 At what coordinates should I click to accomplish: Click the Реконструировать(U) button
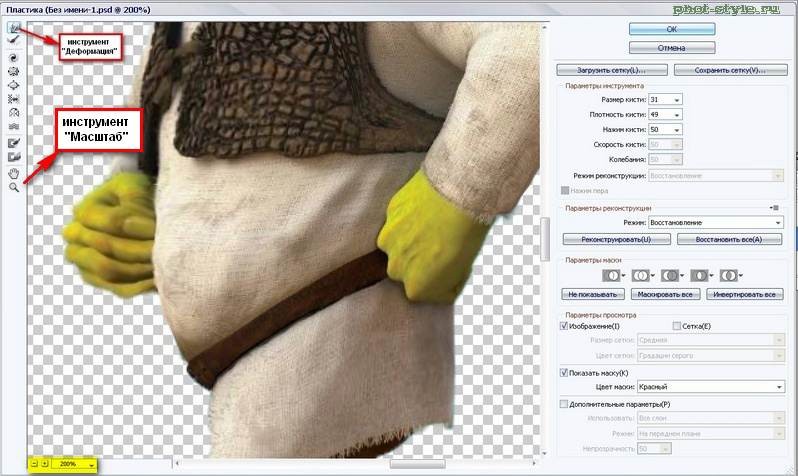pyautogui.click(x=616, y=239)
